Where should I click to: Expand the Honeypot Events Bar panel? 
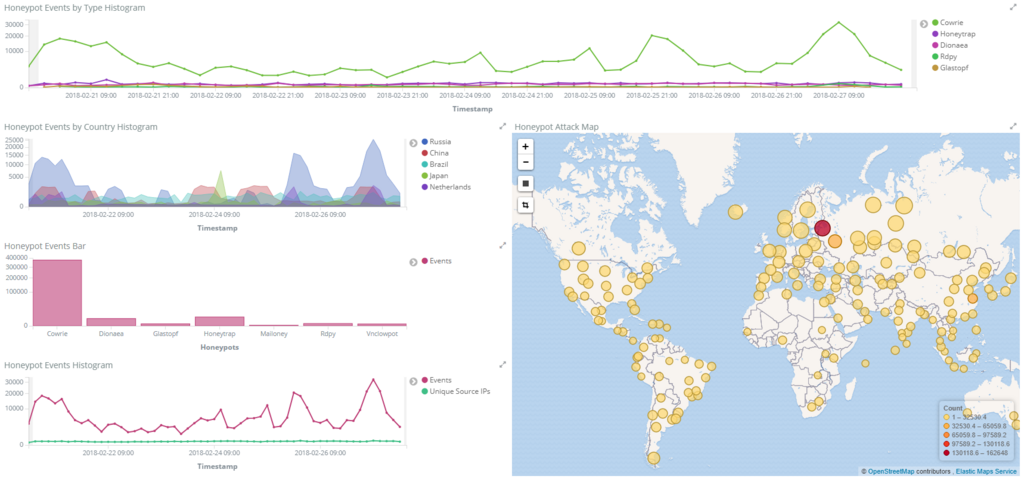coord(503,245)
